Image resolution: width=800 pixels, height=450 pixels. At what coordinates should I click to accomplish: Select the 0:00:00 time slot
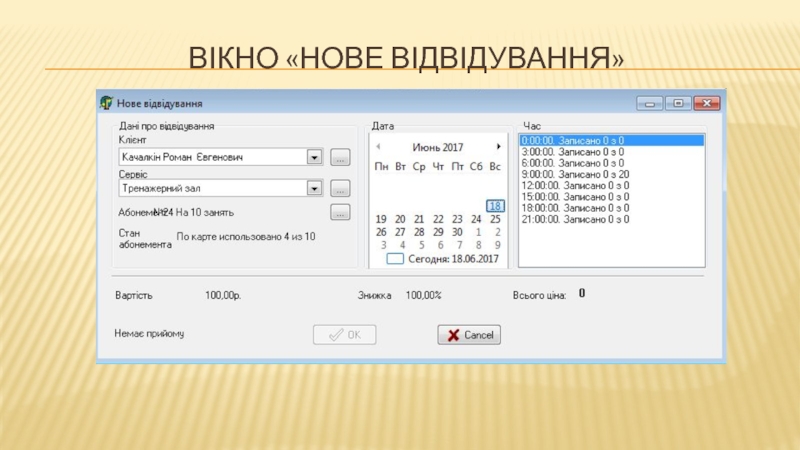click(574, 141)
